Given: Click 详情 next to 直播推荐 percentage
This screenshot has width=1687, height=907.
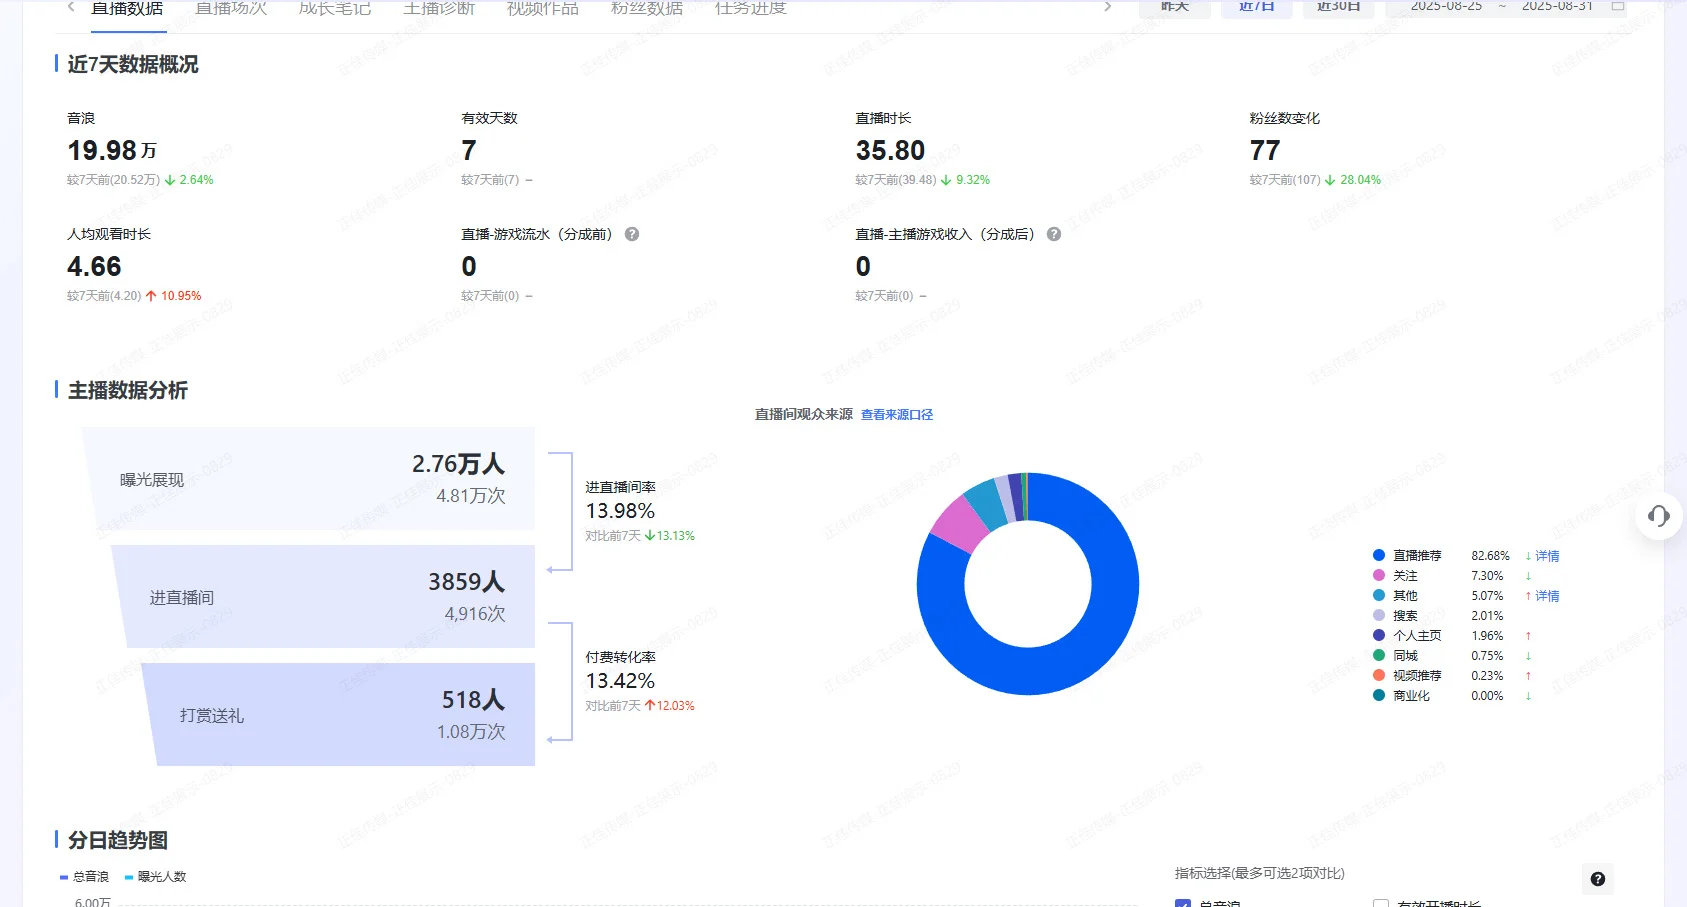Looking at the screenshot, I should [1545, 555].
